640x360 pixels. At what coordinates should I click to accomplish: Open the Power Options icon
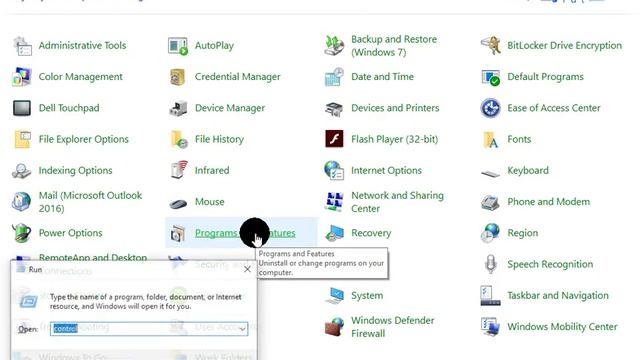(22, 233)
